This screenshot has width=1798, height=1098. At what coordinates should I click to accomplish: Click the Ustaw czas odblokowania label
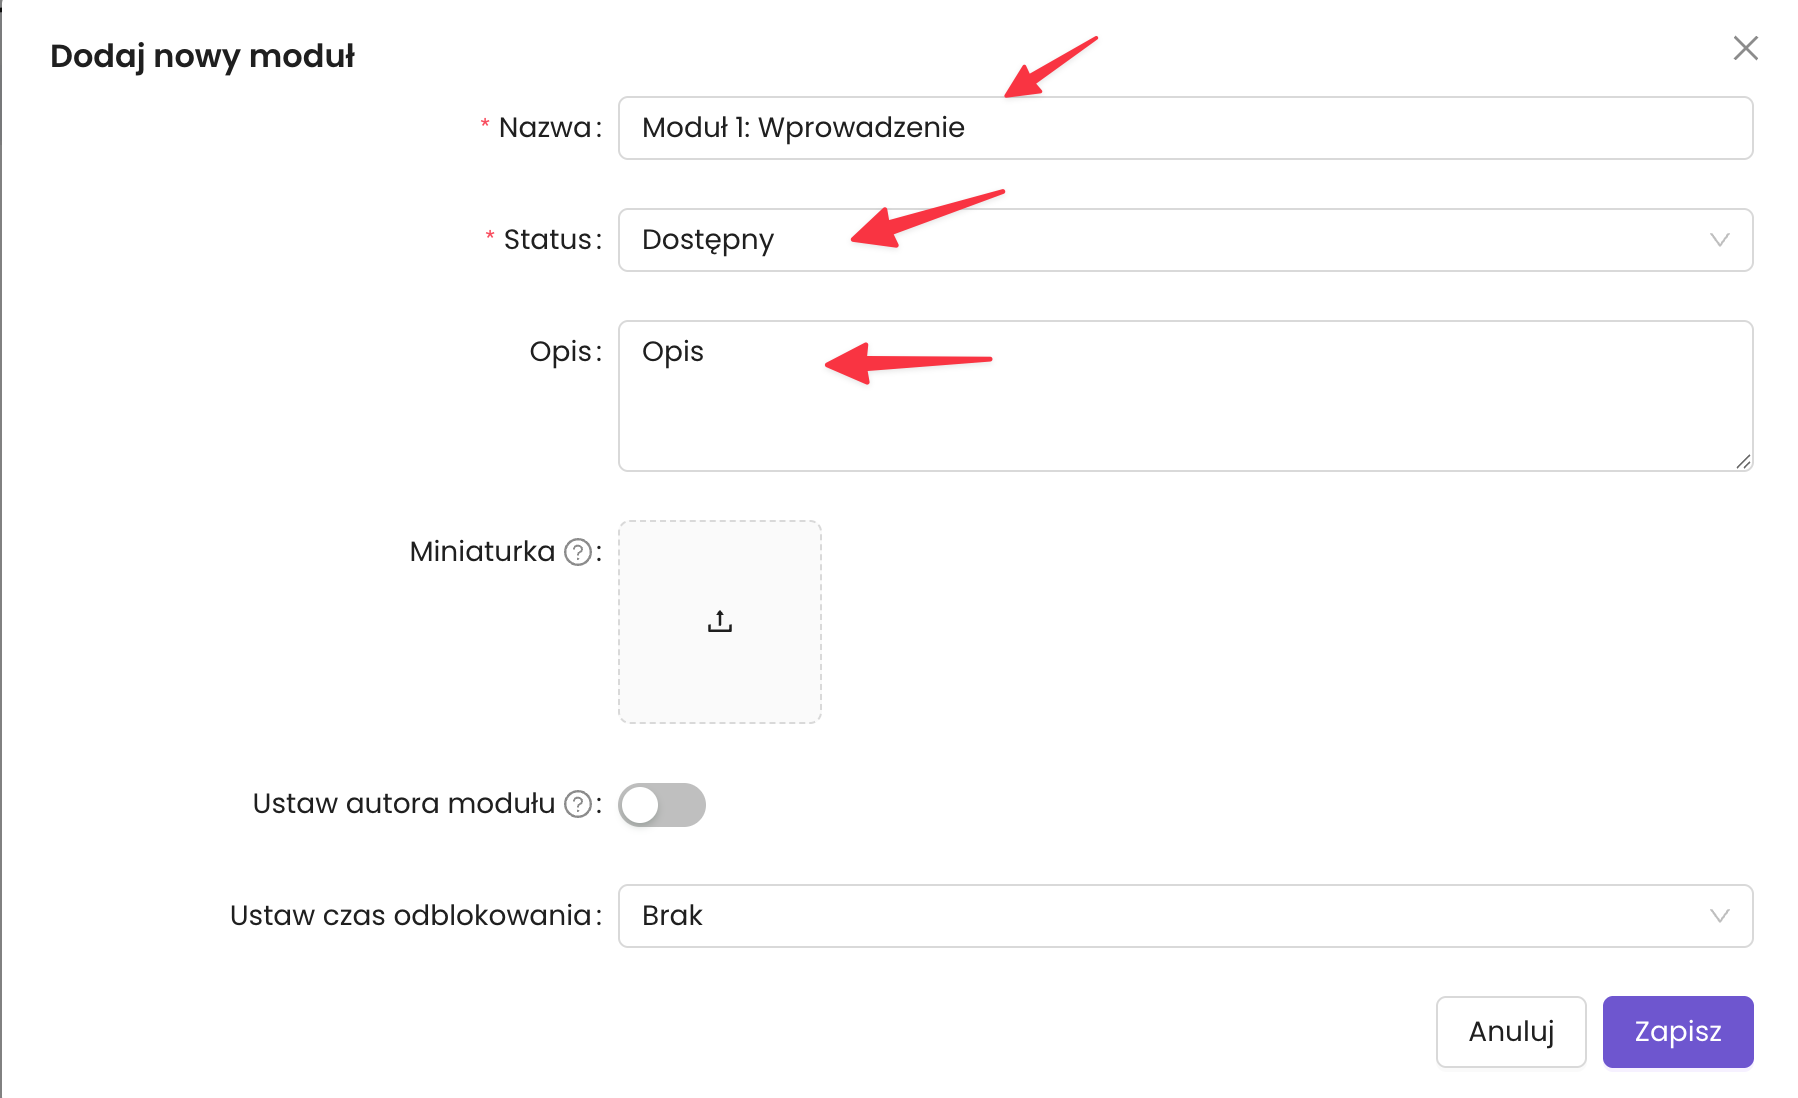click(410, 916)
